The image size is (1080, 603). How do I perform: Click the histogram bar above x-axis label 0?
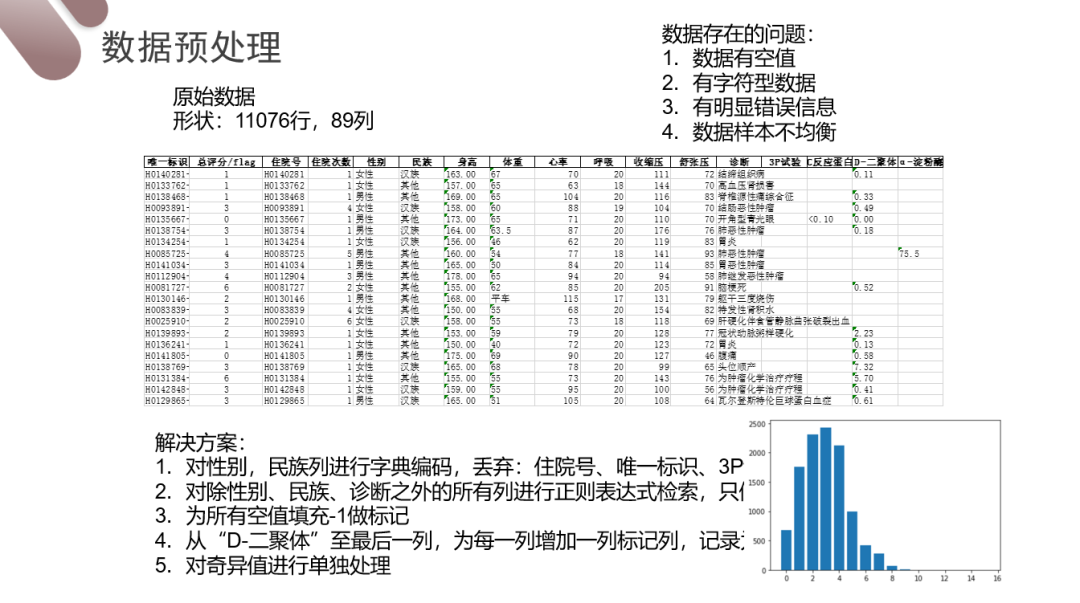click(786, 550)
